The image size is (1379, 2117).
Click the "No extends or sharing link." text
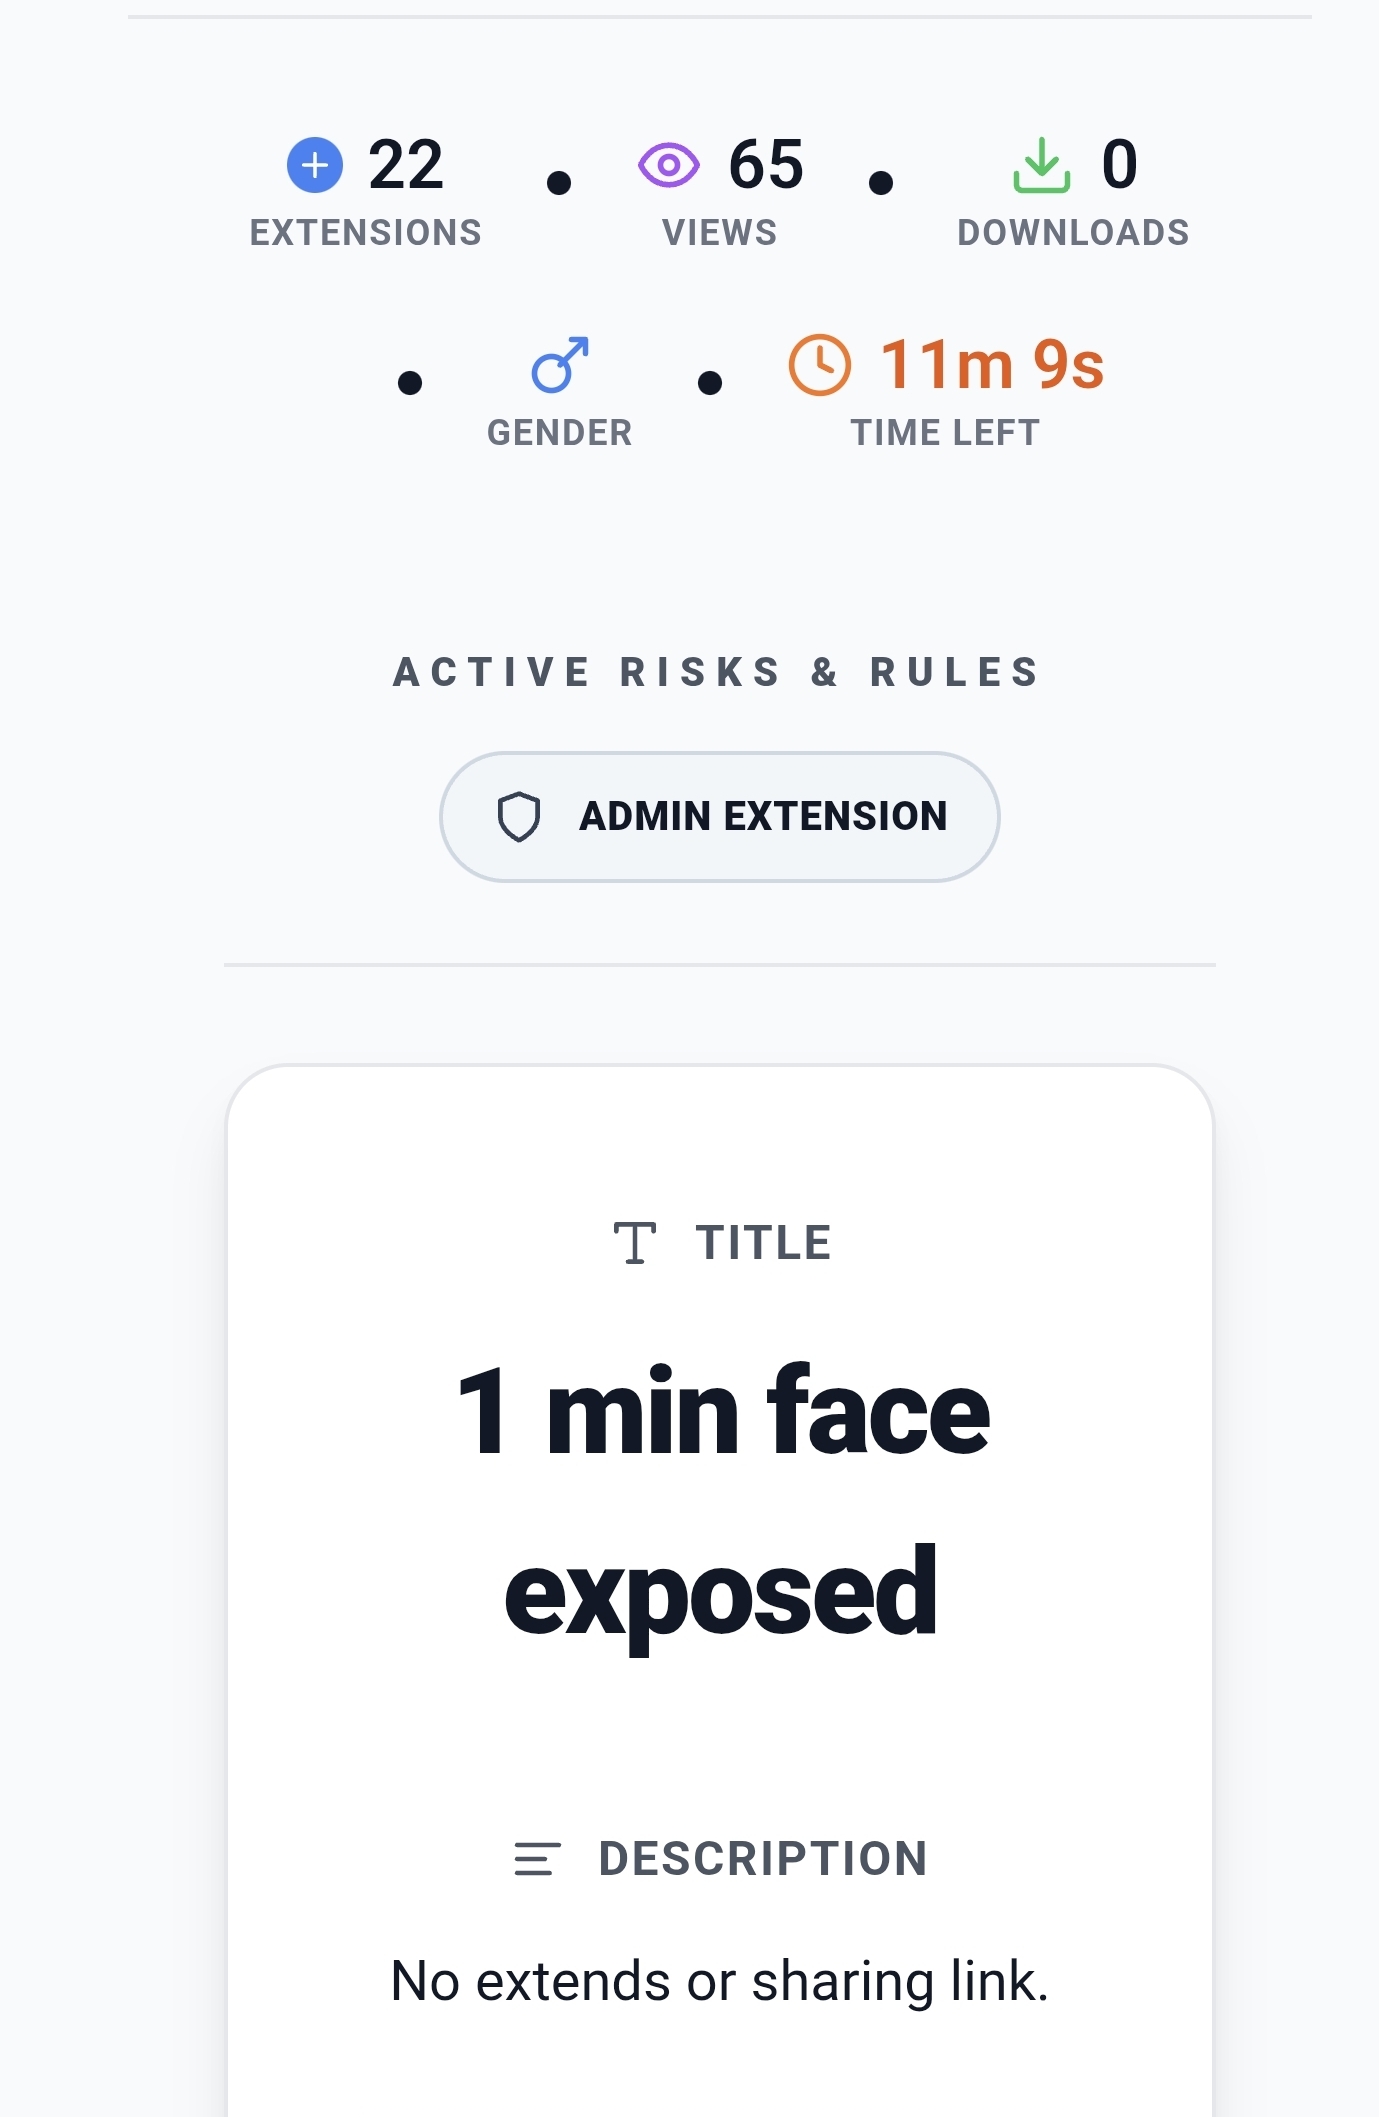pyautogui.click(x=720, y=1981)
